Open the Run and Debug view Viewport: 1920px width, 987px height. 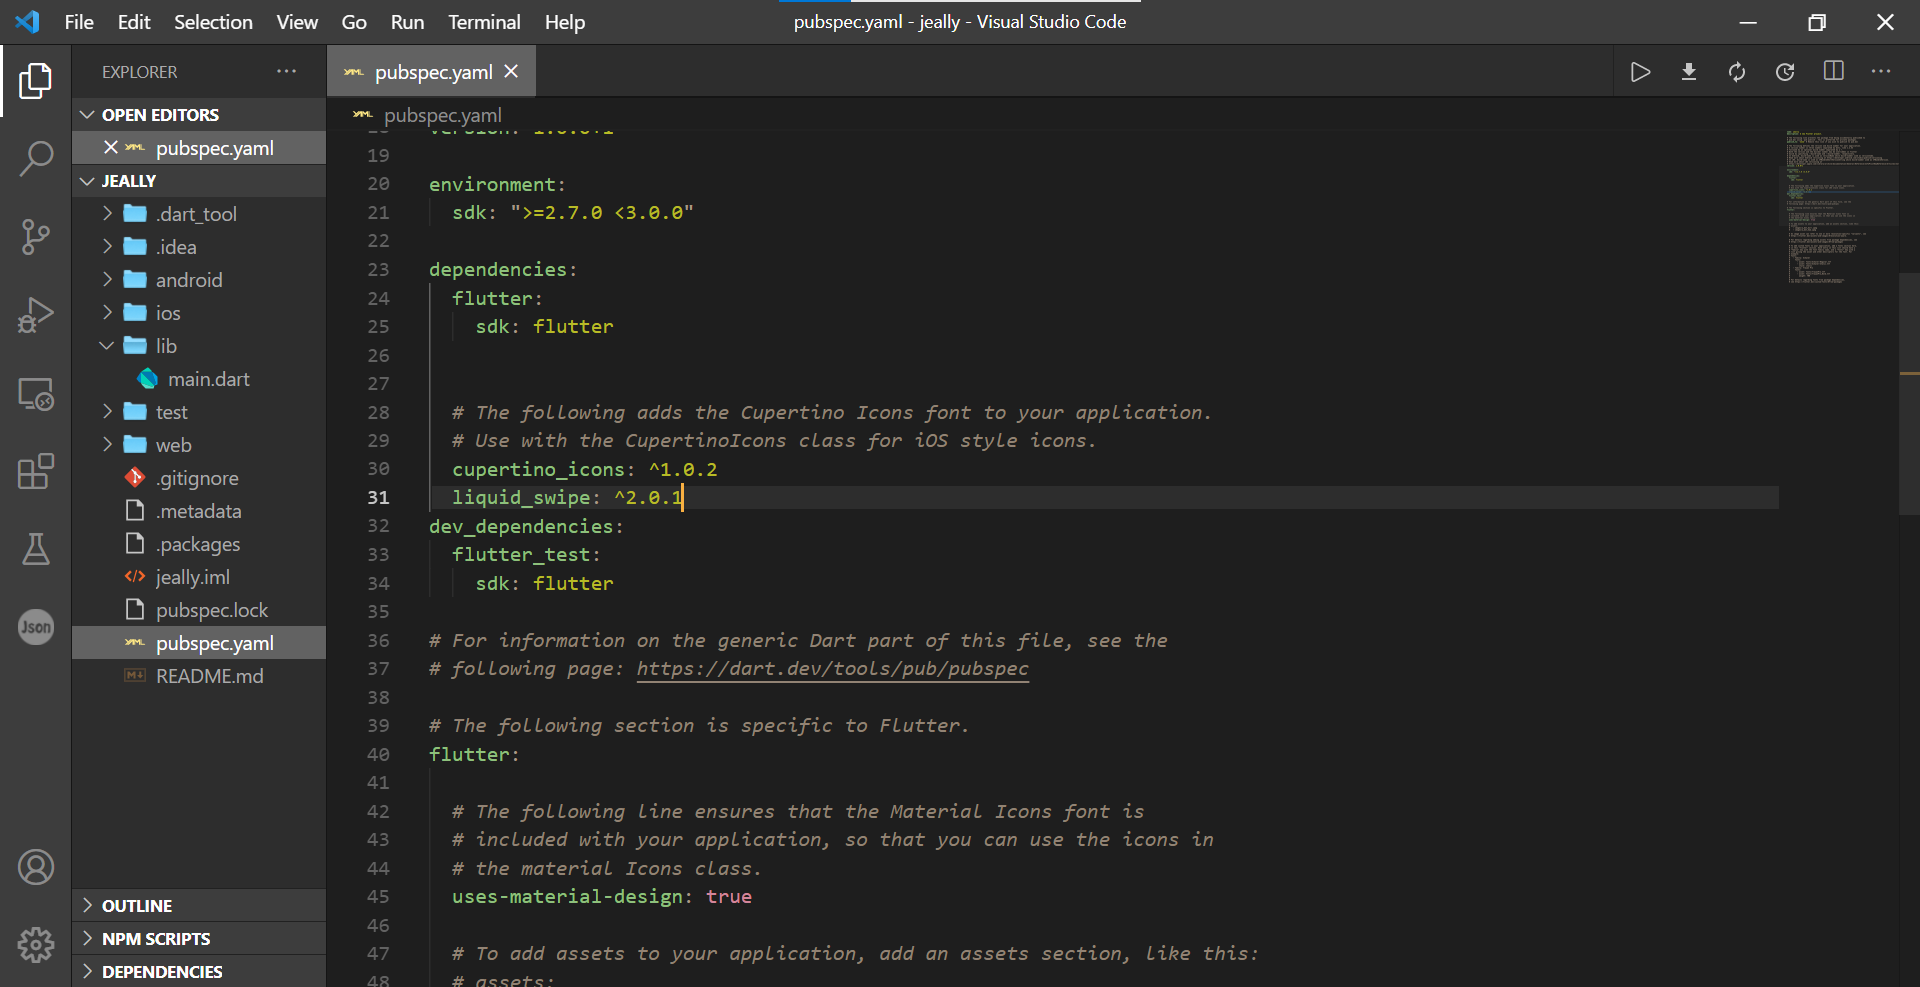pyautogui.click(x=36, y=315)
